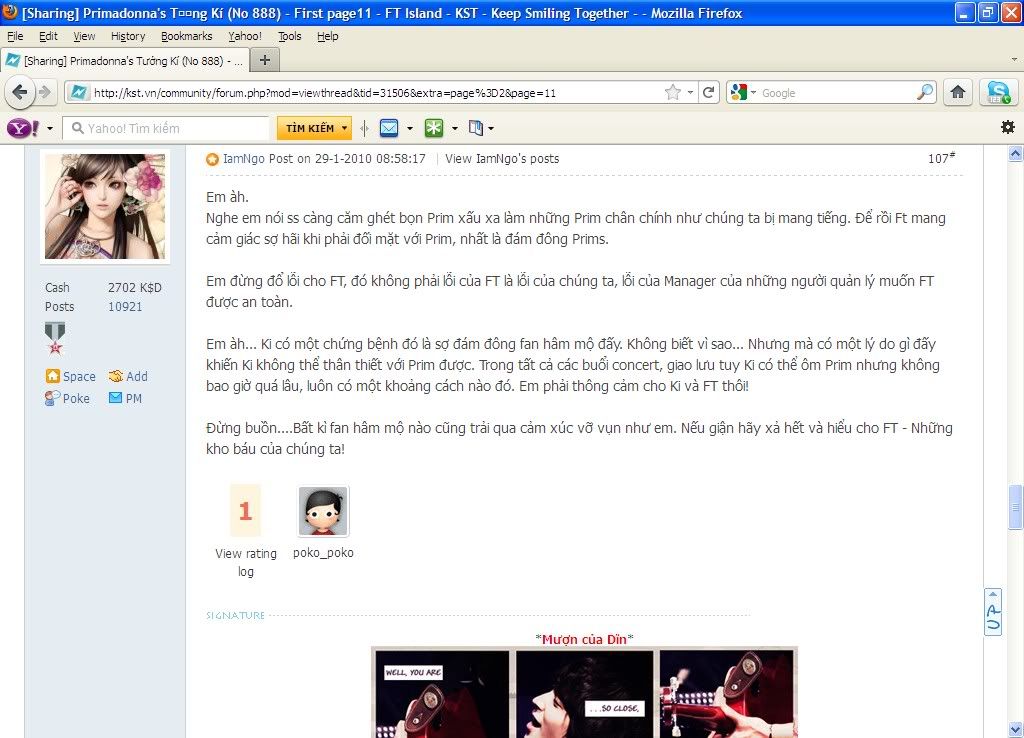
Task: Open the Yahoo Mail dropdown arrow
Action: pos(410,129)
